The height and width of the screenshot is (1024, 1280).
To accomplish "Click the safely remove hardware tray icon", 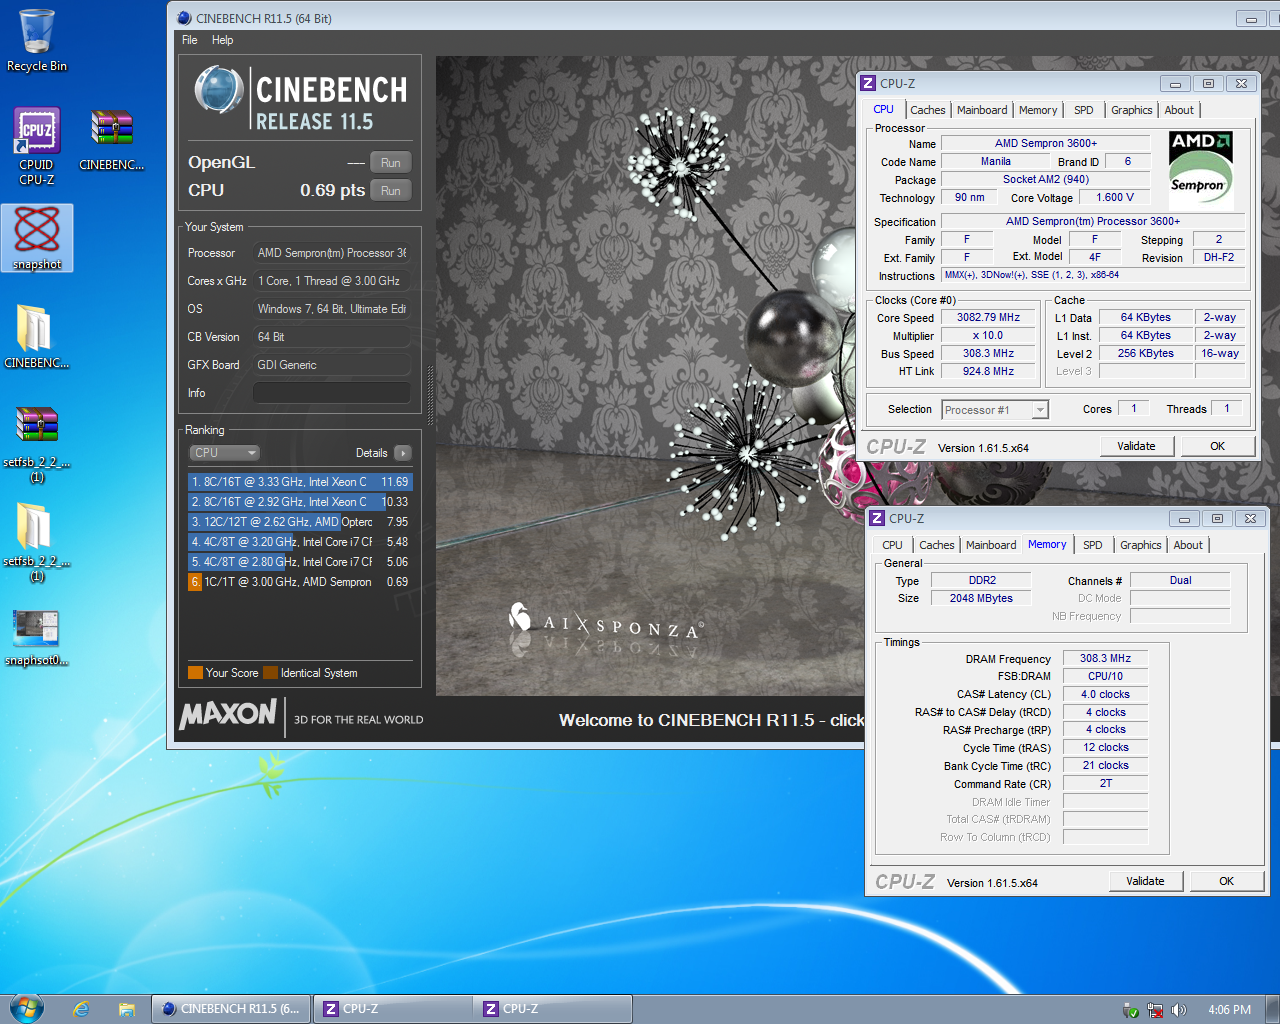I will 1131,1010.
